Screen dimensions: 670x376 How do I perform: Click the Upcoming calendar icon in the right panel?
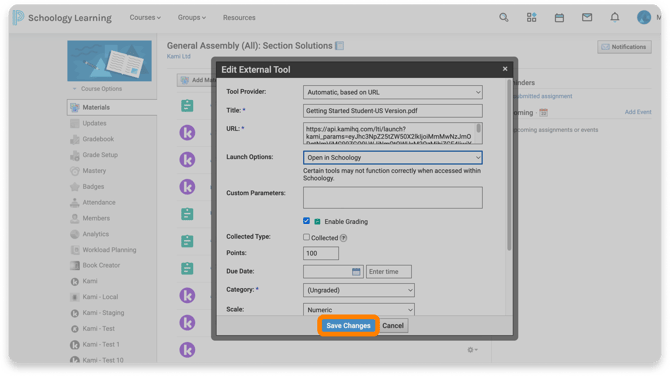pyautogui.click(x=544, y=113)
